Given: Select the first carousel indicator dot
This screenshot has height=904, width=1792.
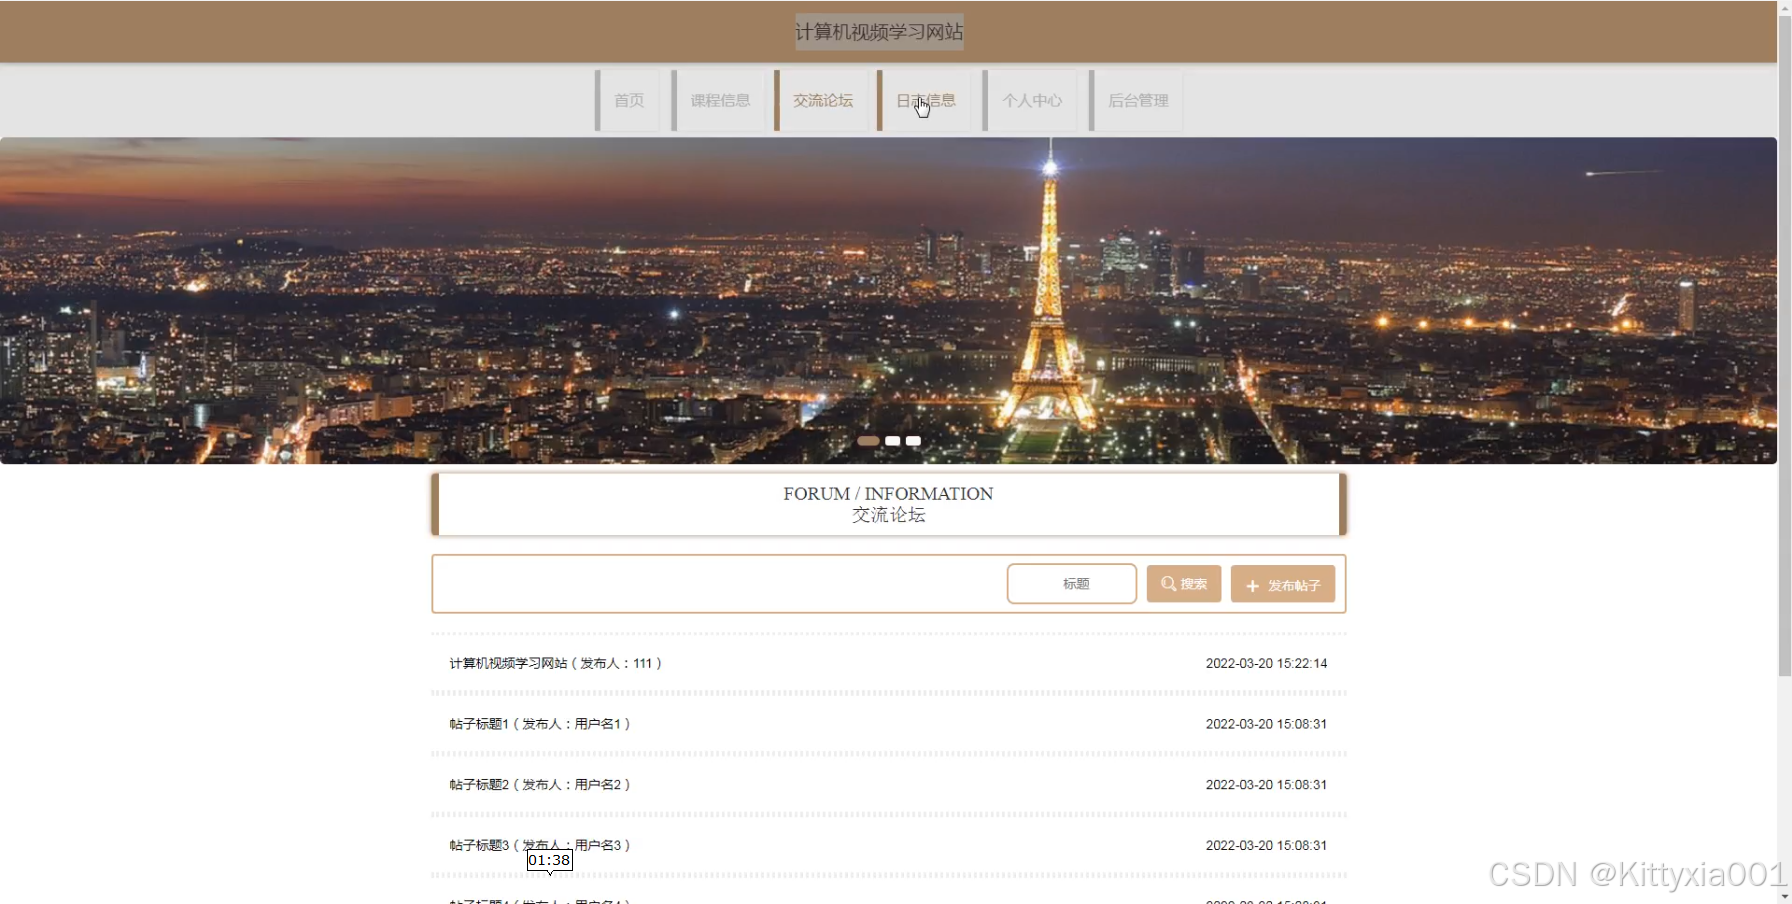Looking at the screenshot, I should pyautogui.click(x=868, y=441).
